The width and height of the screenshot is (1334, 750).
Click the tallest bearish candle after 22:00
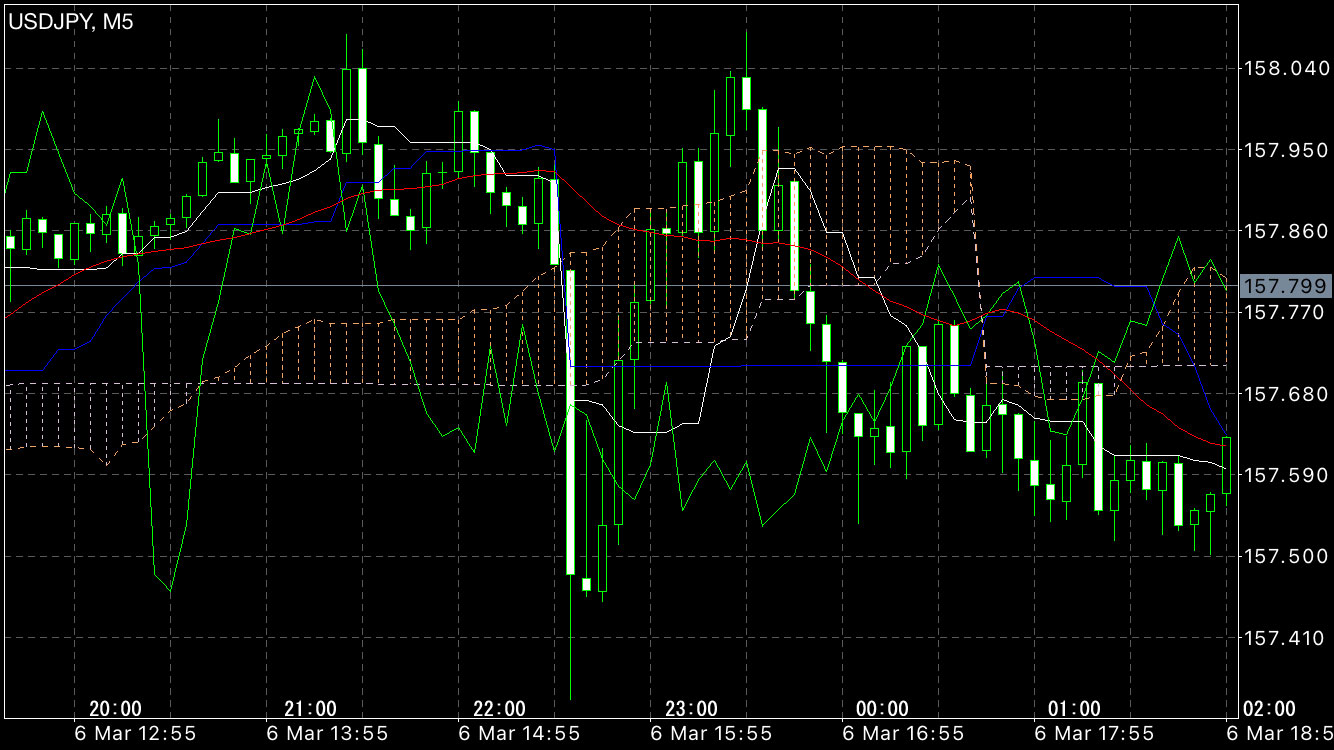[570, 420]
